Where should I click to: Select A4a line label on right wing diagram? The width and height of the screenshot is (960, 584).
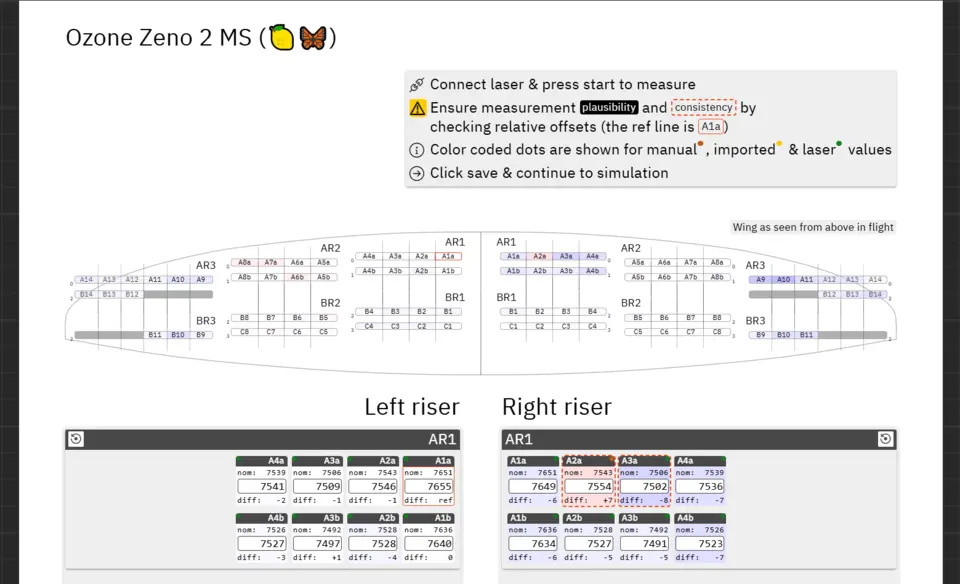(593, 256)
